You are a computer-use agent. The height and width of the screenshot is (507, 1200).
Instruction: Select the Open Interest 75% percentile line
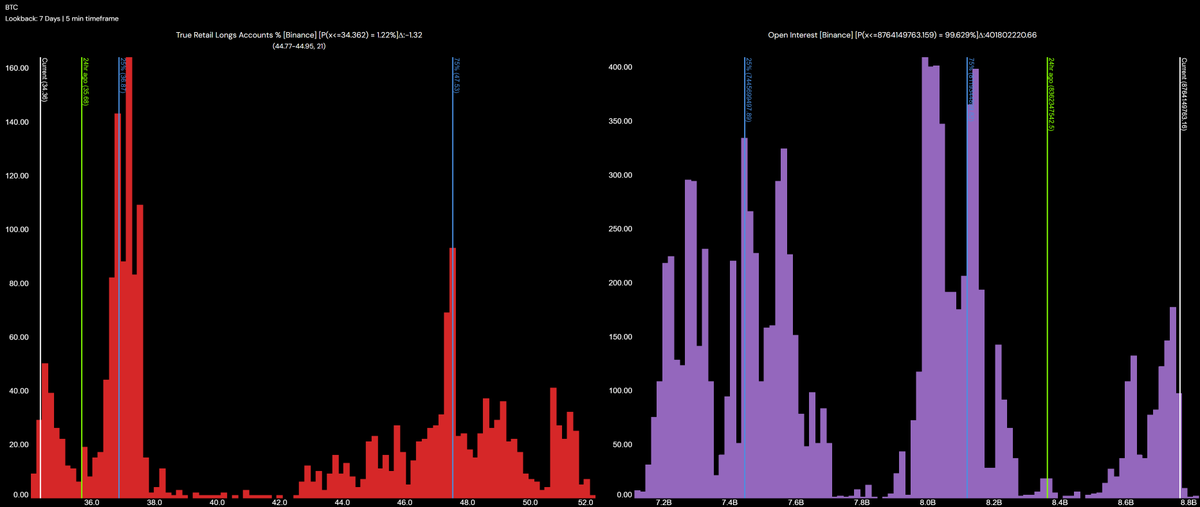click(967, 277)
